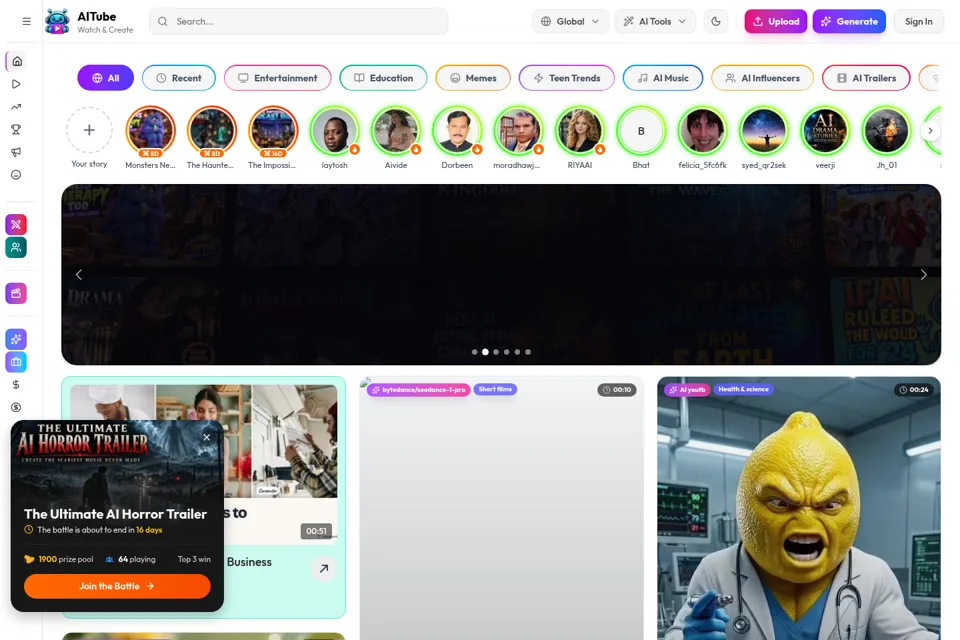Open the megaphone icon in sidebar

tap(17, 152)
